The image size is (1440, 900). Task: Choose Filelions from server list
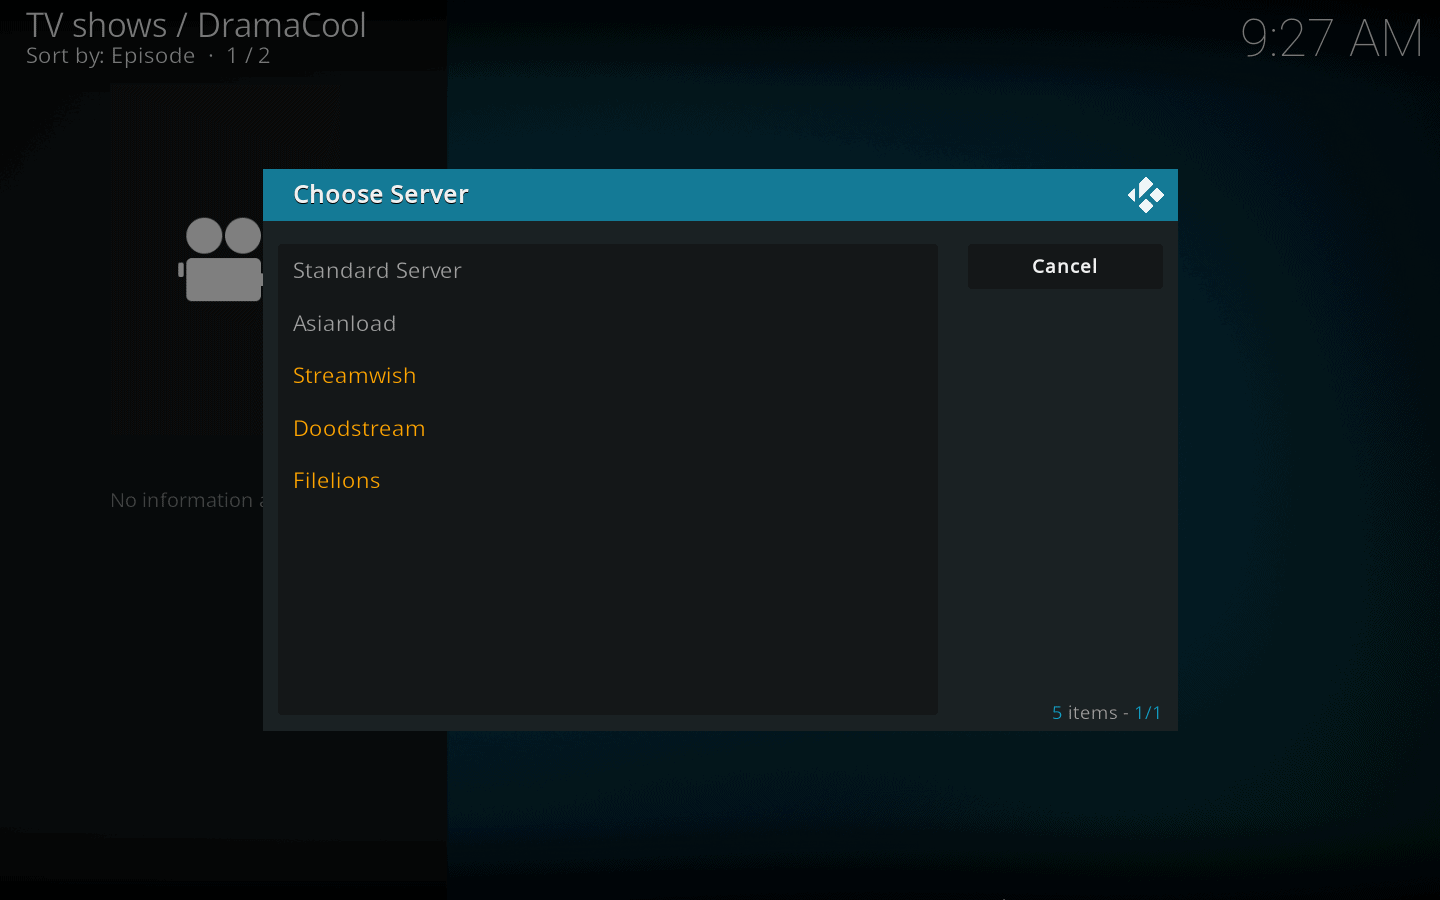pos(336,481)
